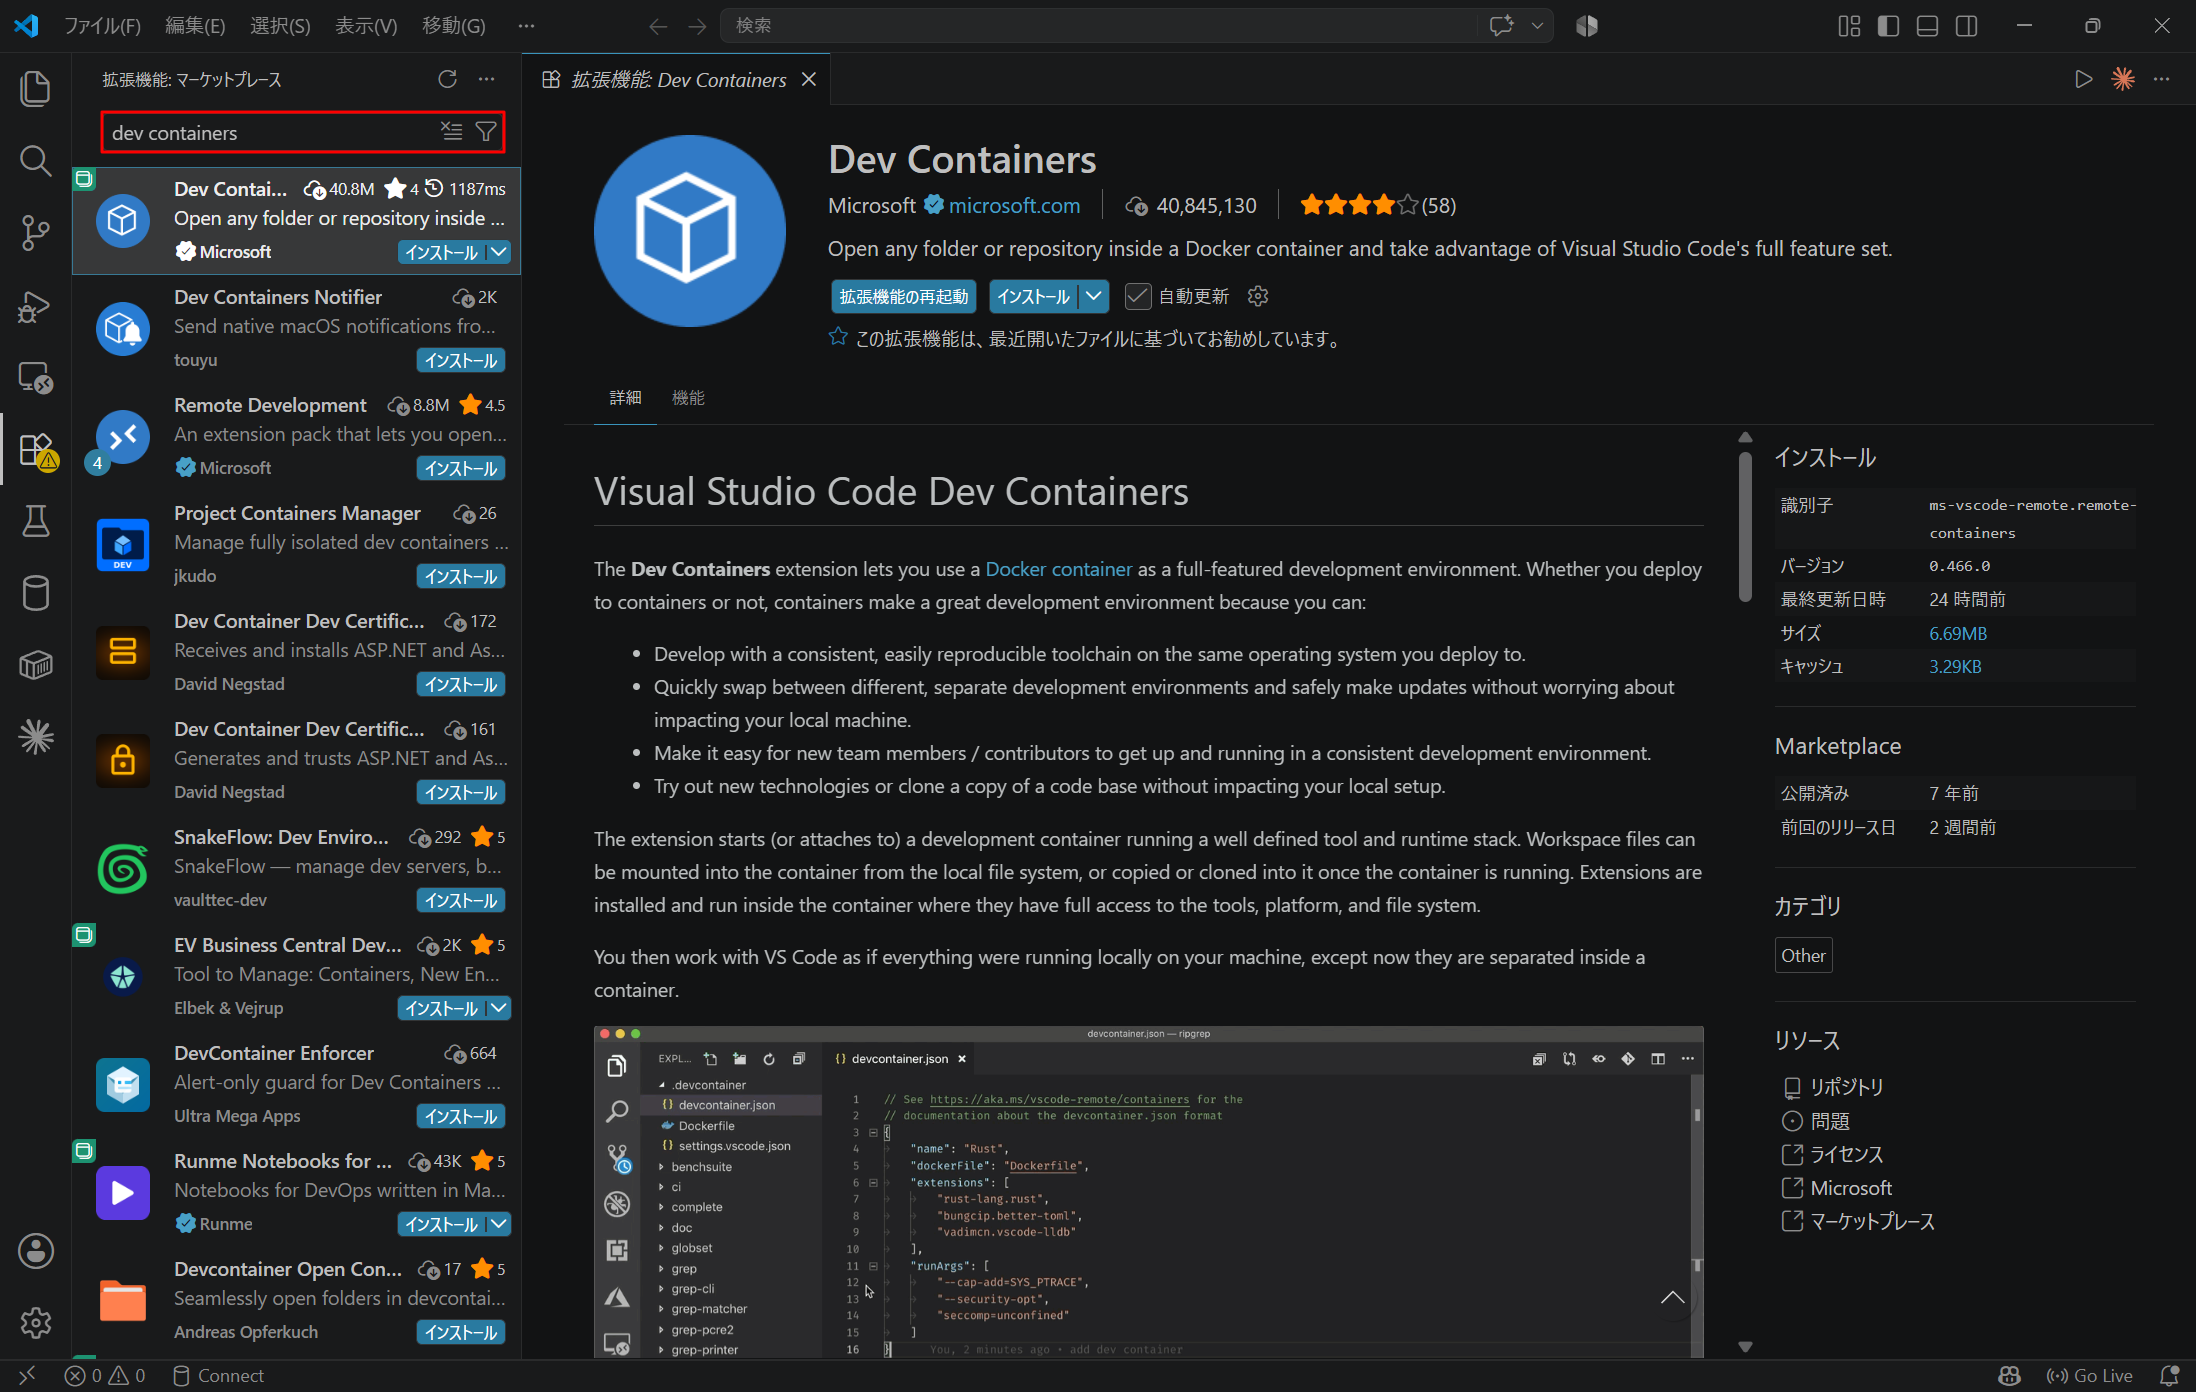Open the Manage gear in activity bar
2196x1392 pixels.
36,1322
